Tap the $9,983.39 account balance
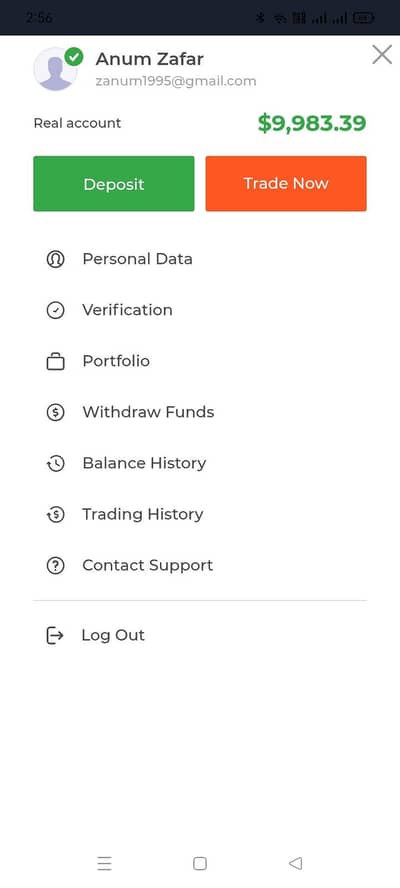This screenshot has height=888, width=400. (312, 123)
